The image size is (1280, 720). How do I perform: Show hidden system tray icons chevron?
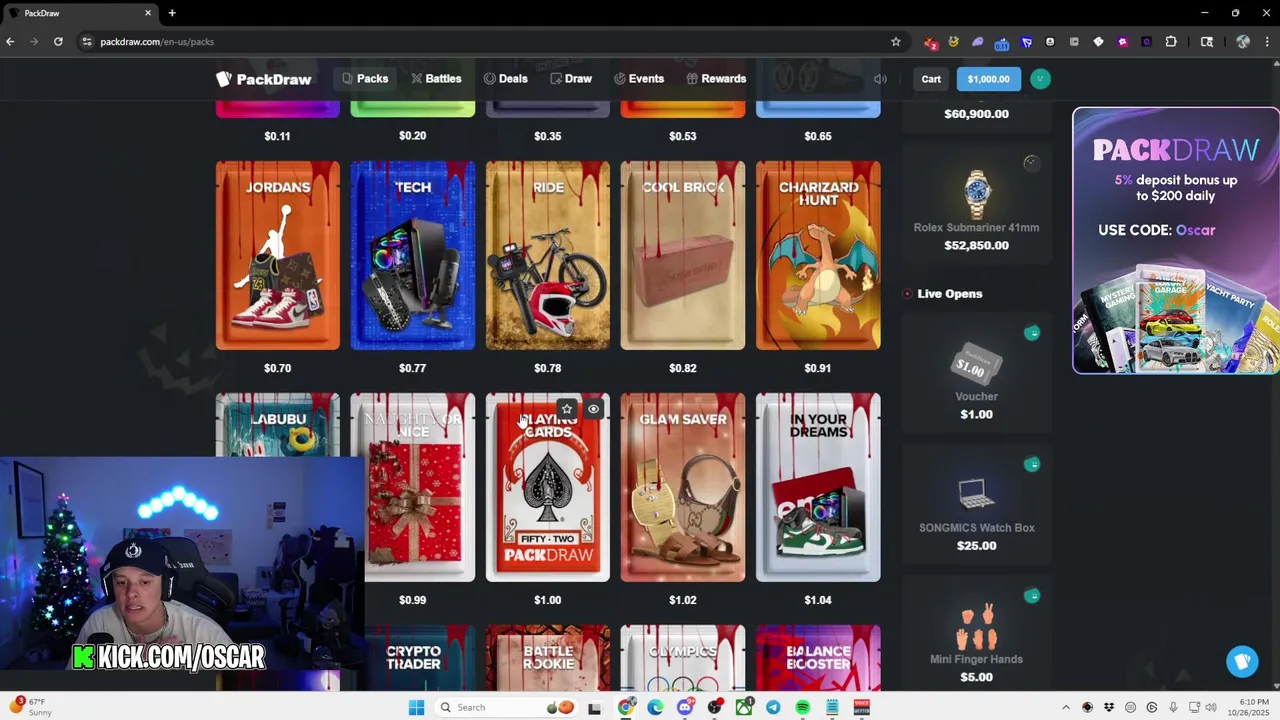tap(1065, 707)
